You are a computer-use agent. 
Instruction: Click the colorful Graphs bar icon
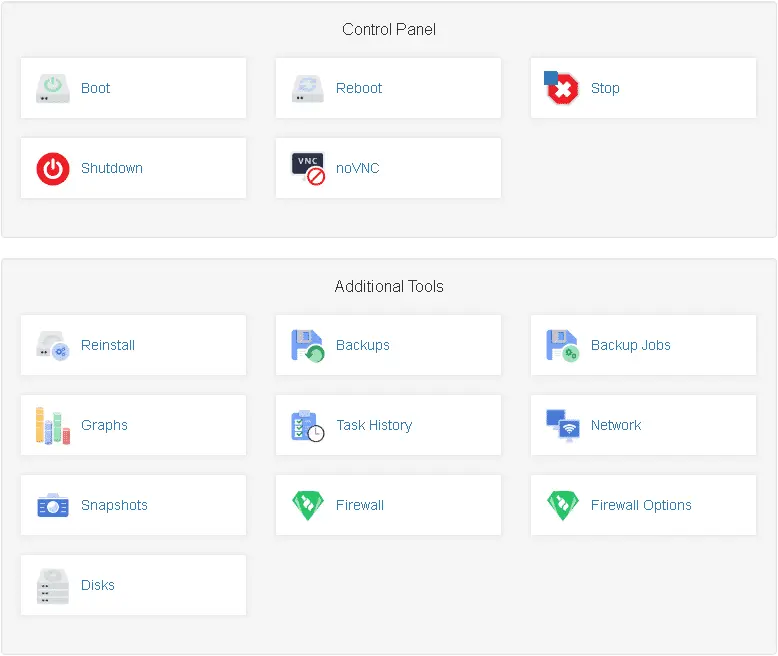point(53,426)
